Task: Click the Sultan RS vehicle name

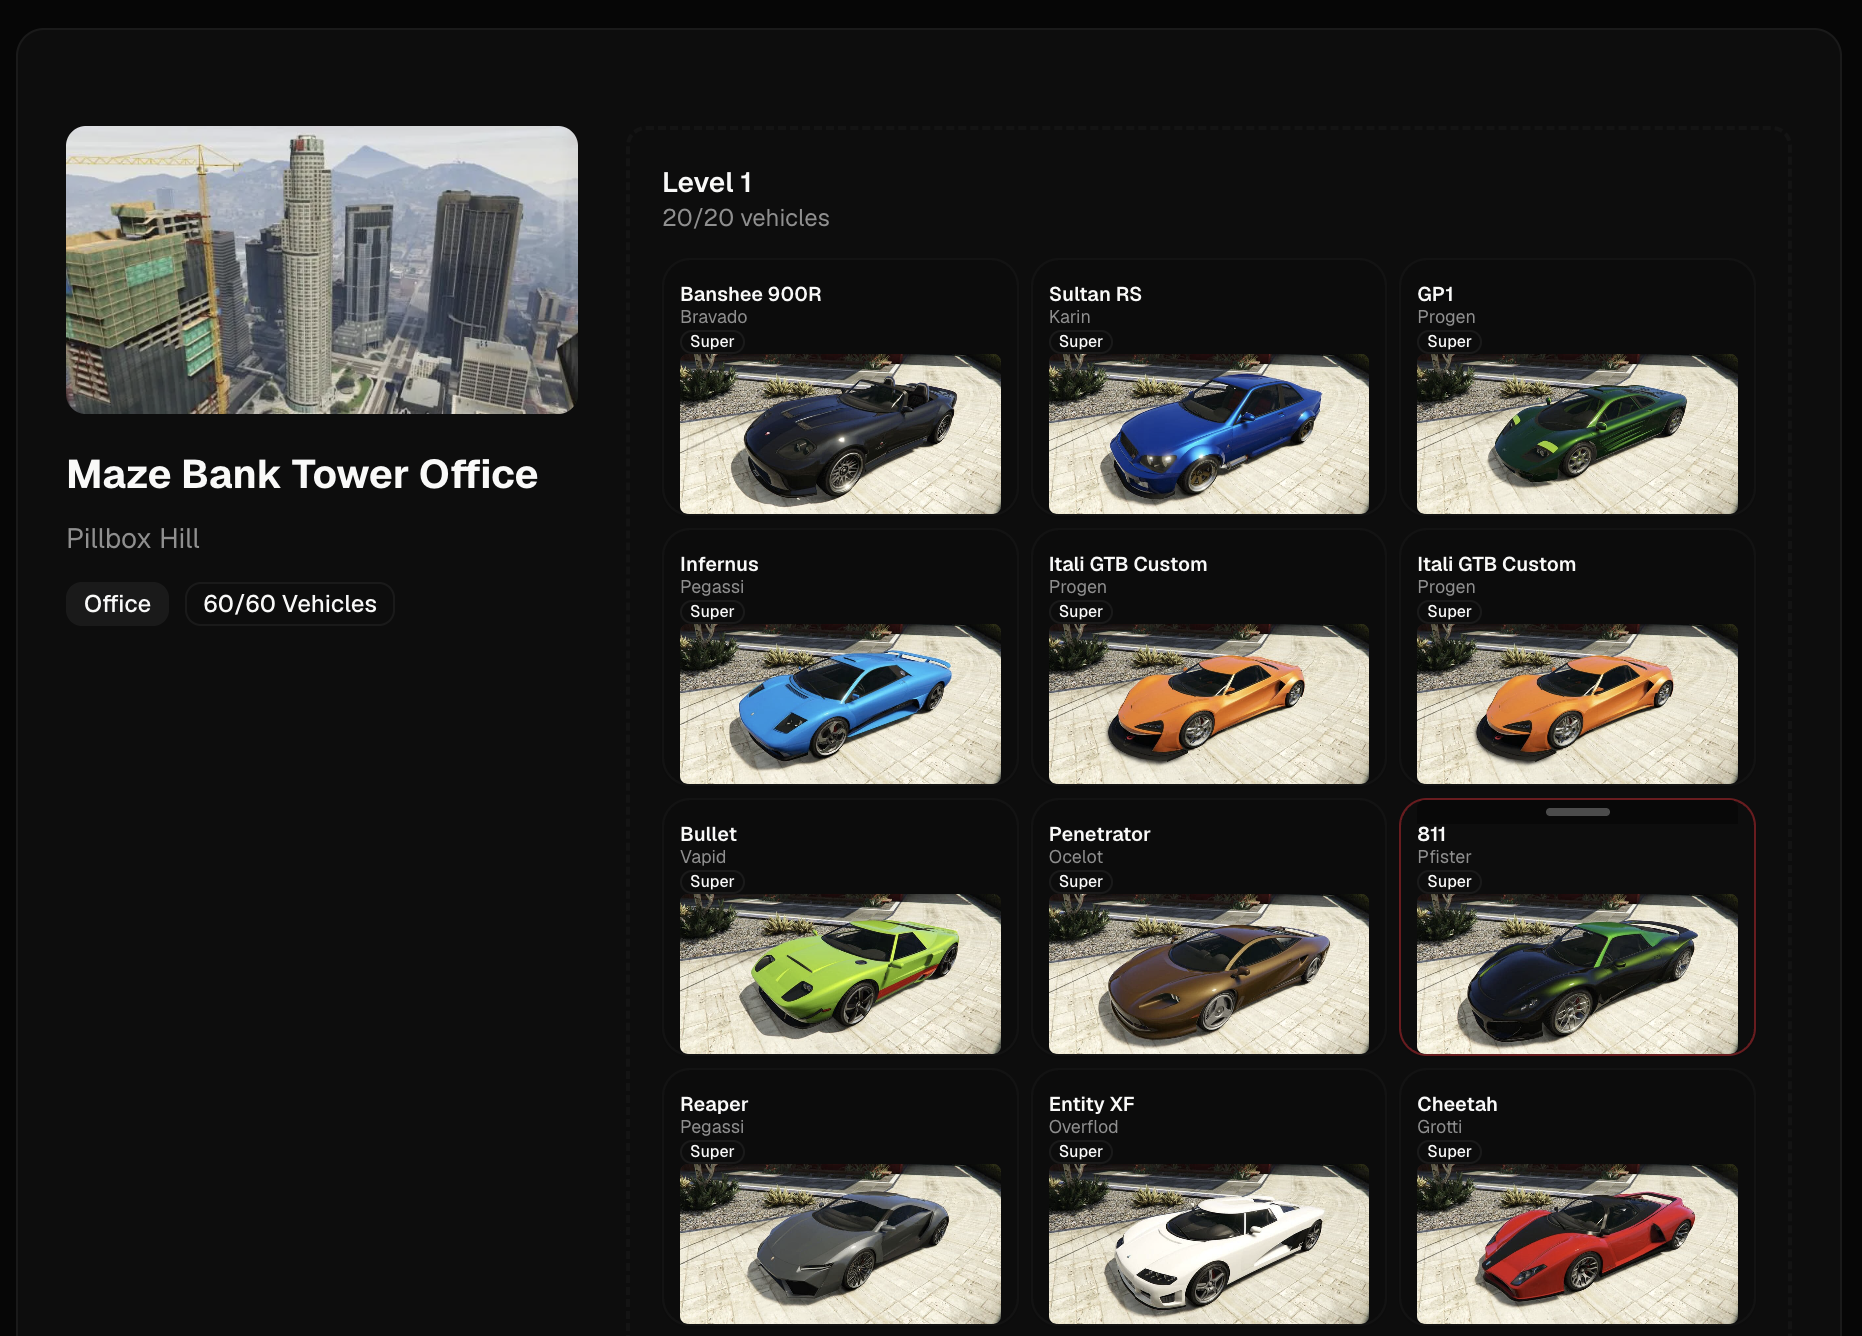Action: pos(1095,294)
